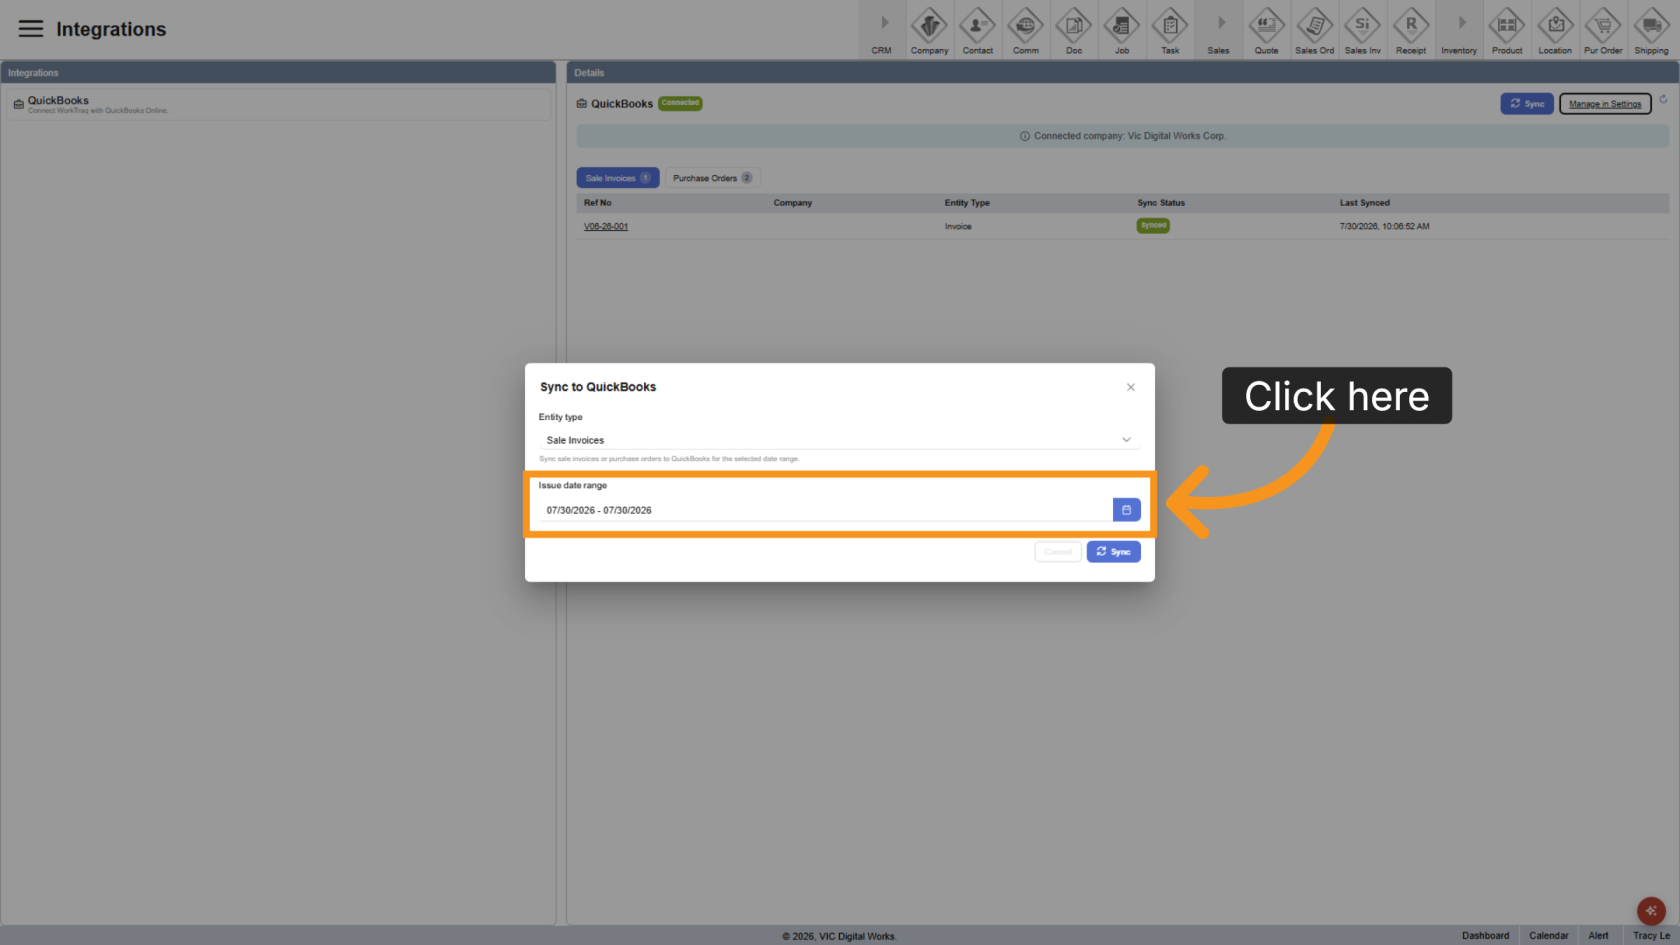Click the Entity Type column header

click(x=967, y=203)
